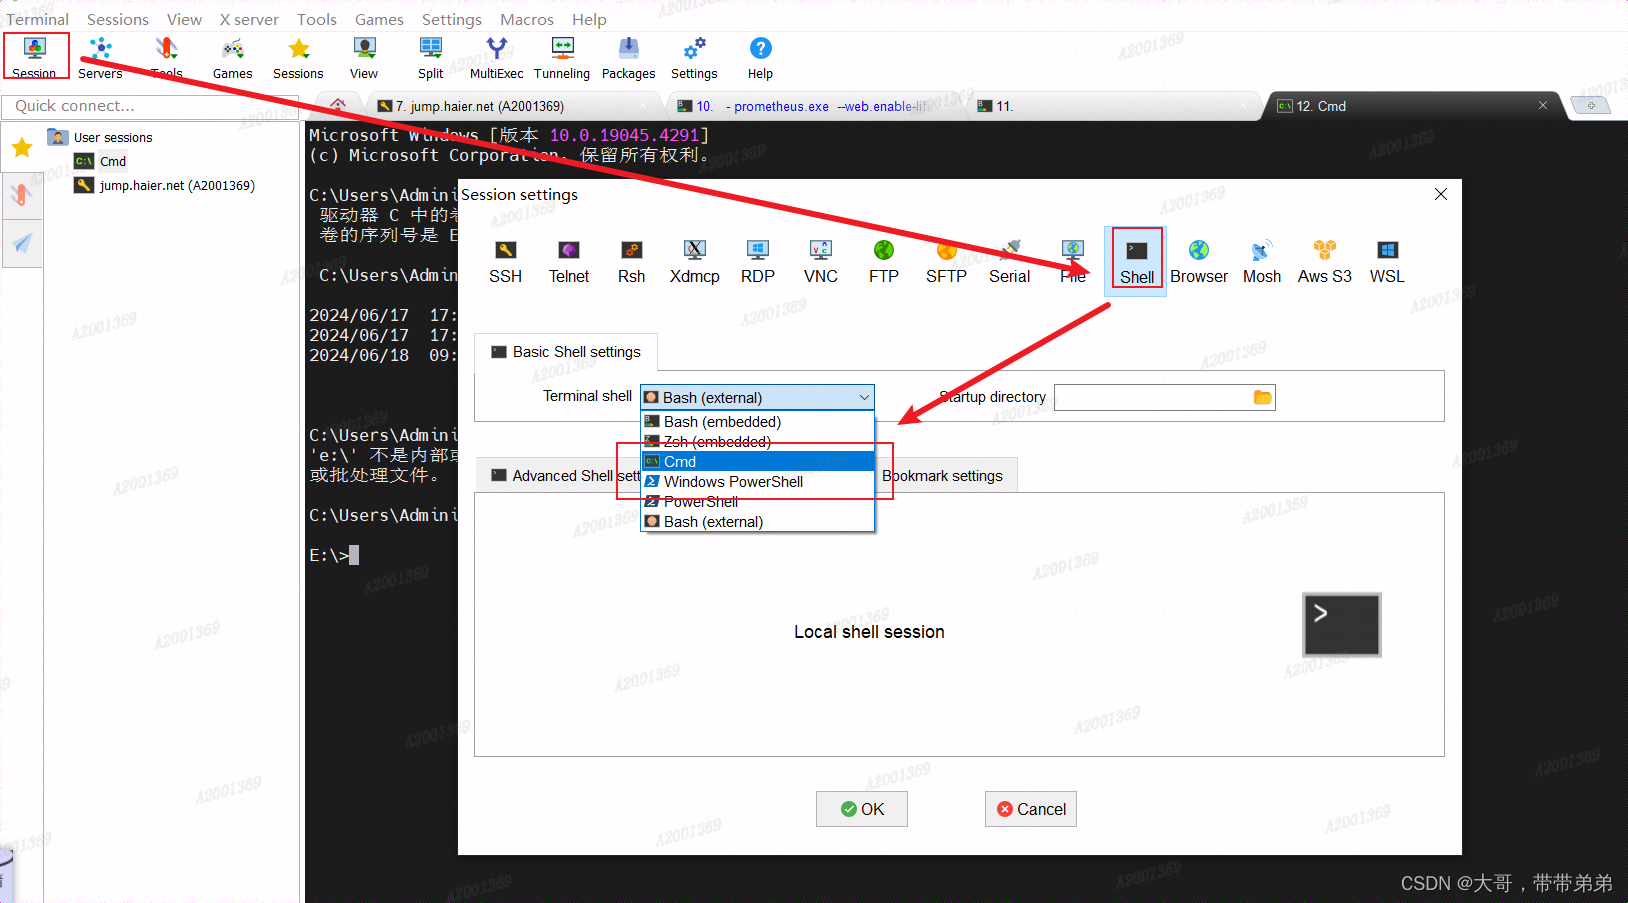Click Cancel in Session settings
The image size is (1628, 903).
1031,809
